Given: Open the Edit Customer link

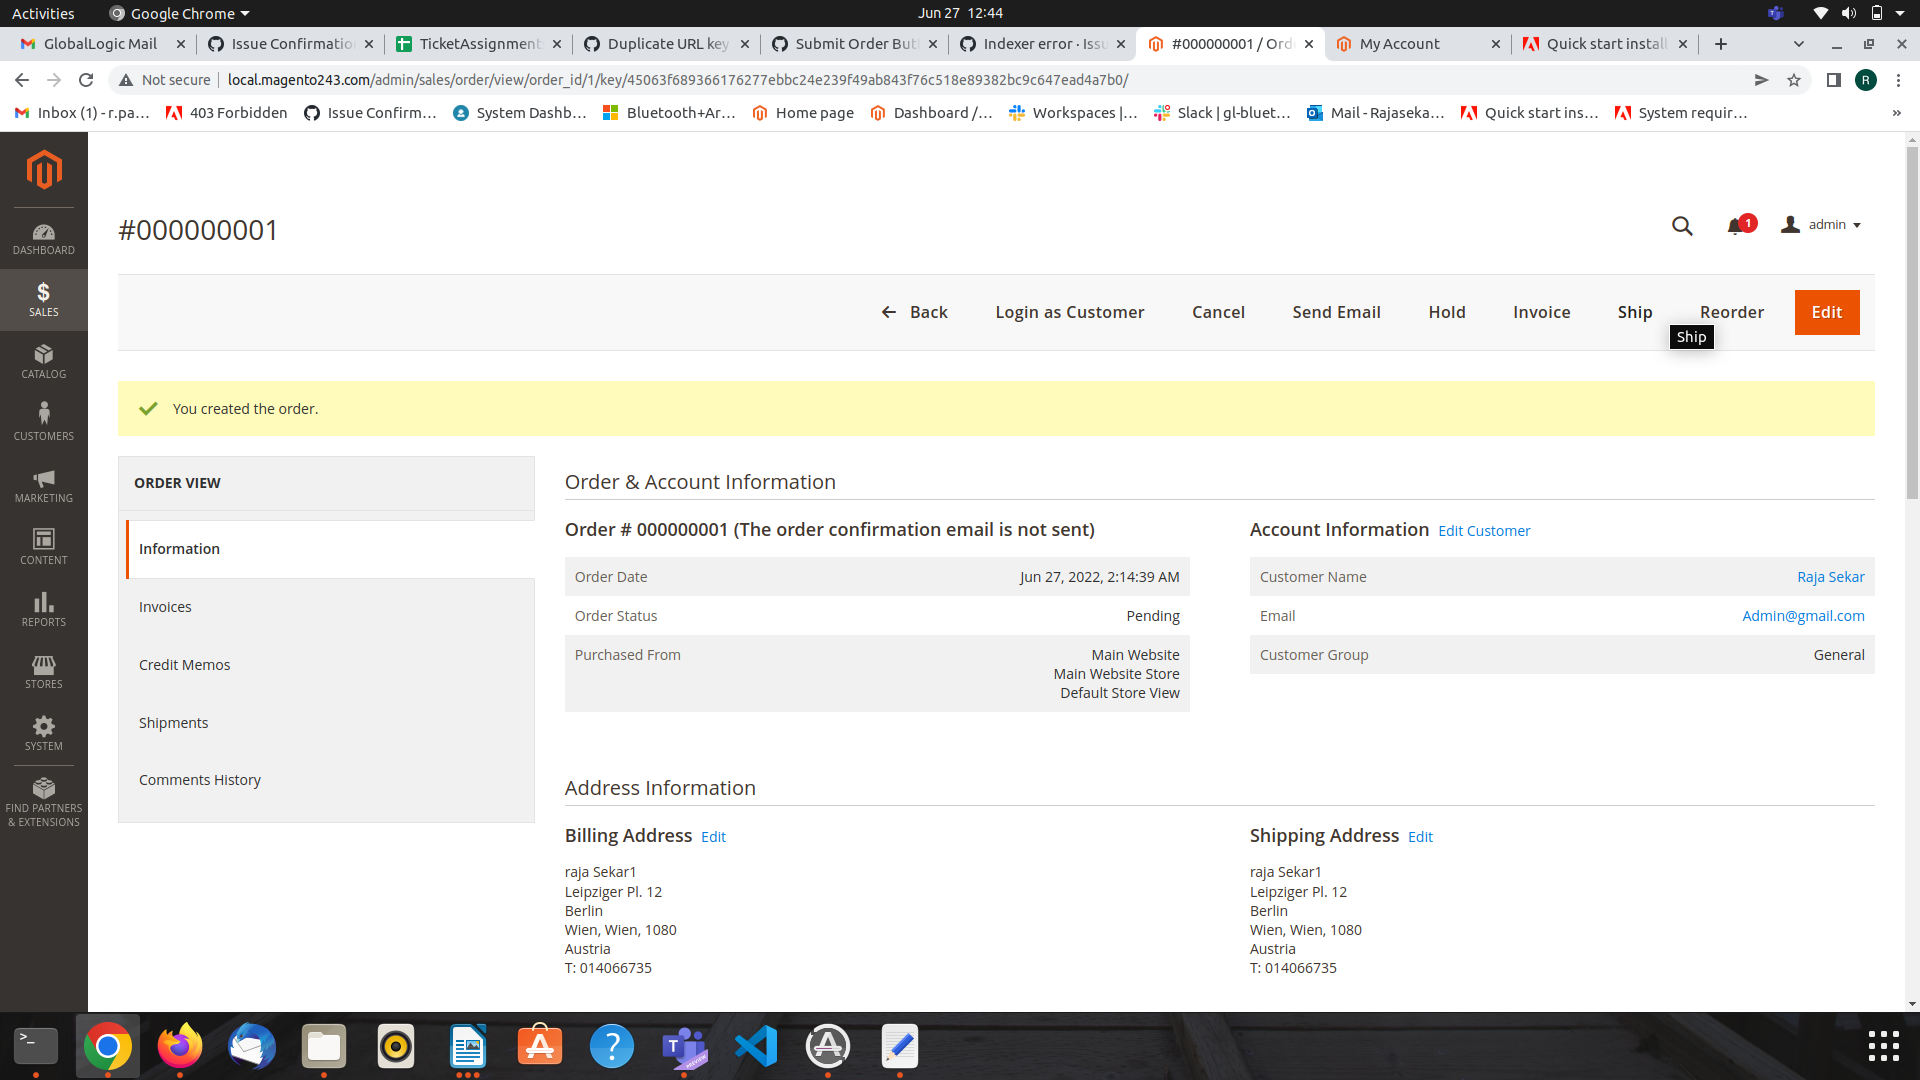Looking at the screenshot, I should 1483,530.
